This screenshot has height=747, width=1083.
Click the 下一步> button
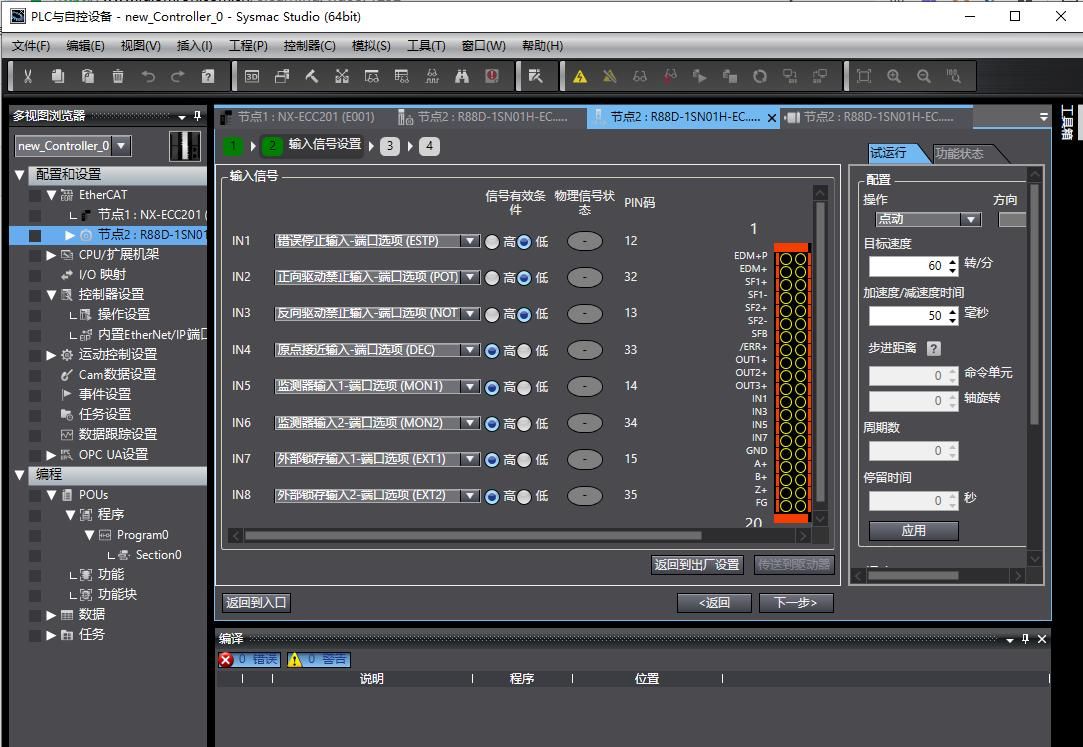pos(796,602)
